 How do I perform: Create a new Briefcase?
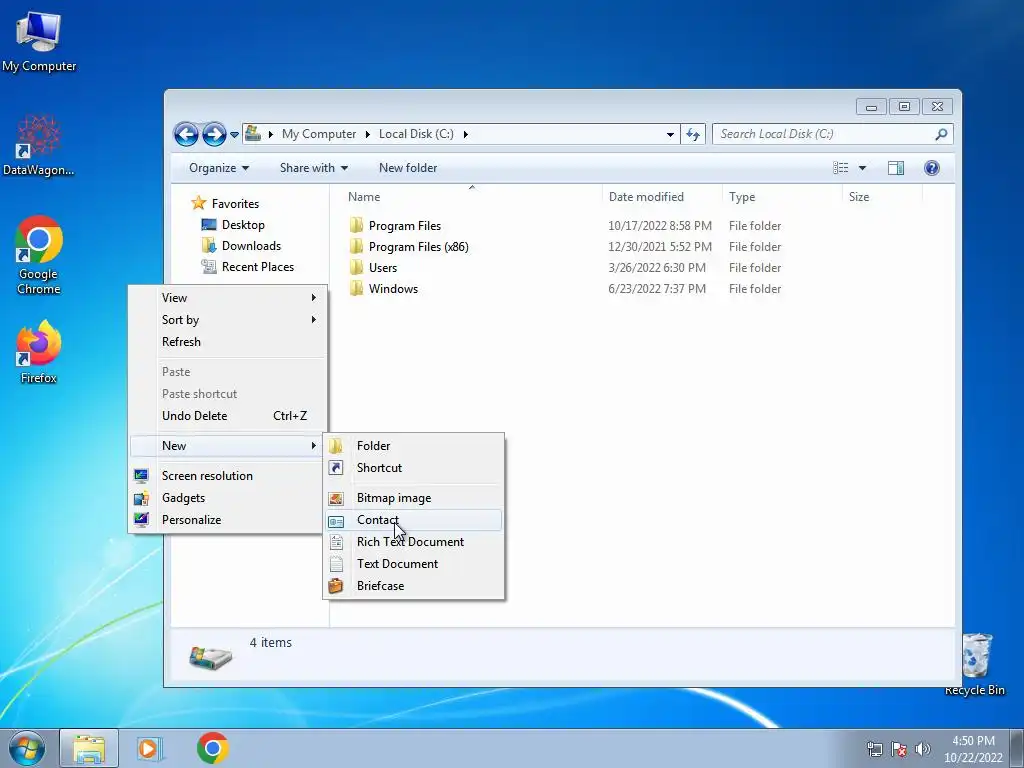(x=414, y=586)
